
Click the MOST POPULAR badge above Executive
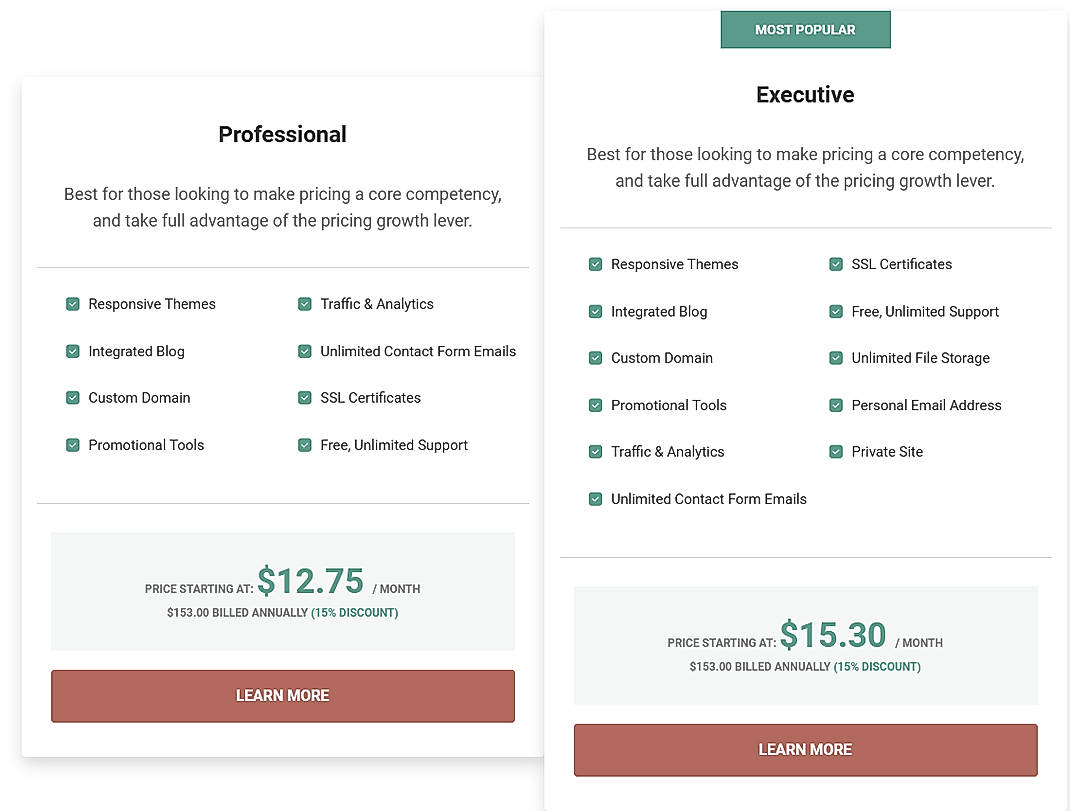tap(805, 29)
